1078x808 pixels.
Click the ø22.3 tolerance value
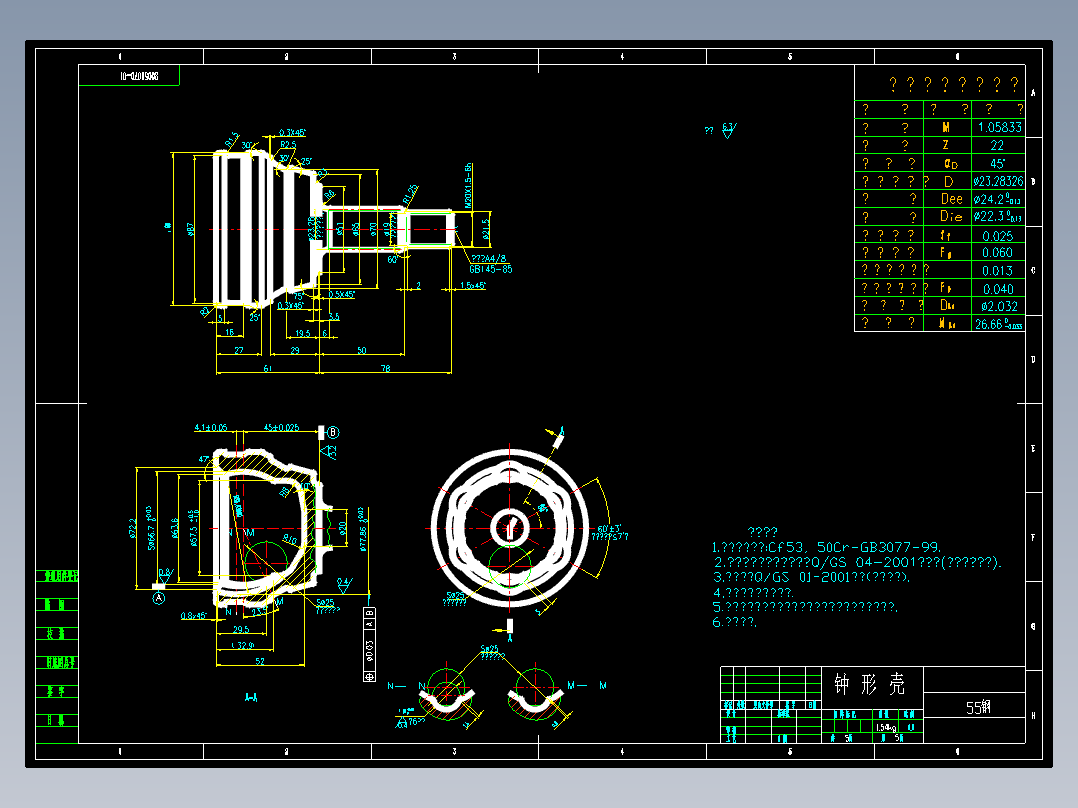click(x=998, y=217)
